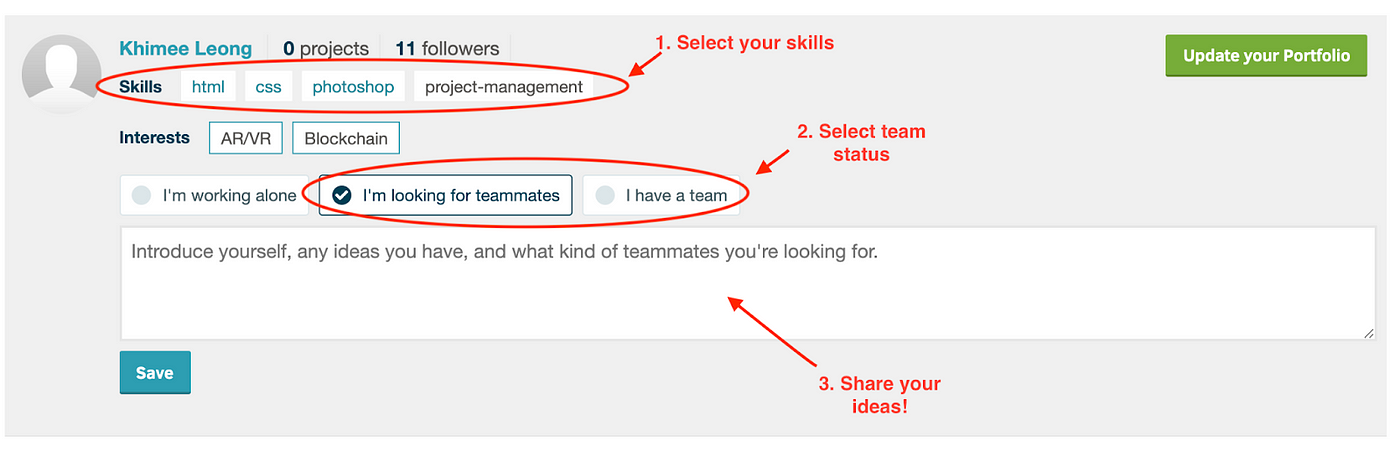Image resolution: width=1400 pixels, height=452 pixels.
Task: View the 0 projects count
Action: click(325, 48)
